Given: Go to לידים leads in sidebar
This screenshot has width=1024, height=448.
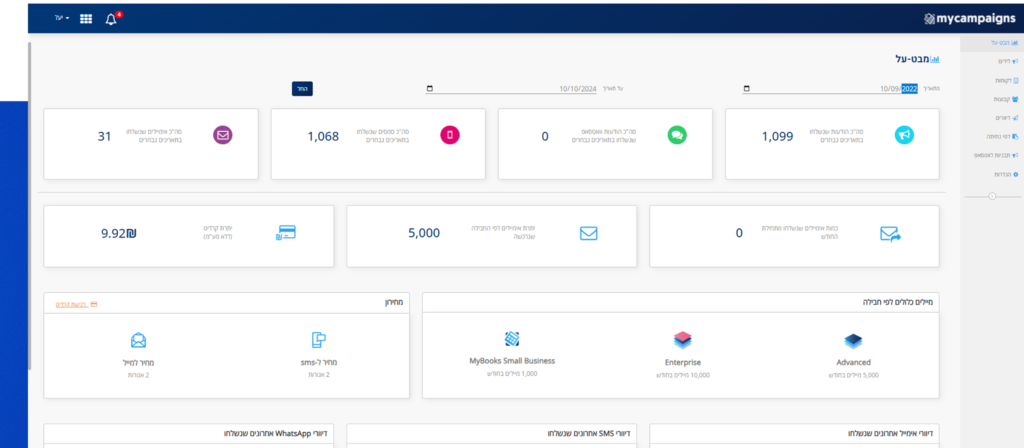Looking at the screenshot, I should tap(1008, 61).
